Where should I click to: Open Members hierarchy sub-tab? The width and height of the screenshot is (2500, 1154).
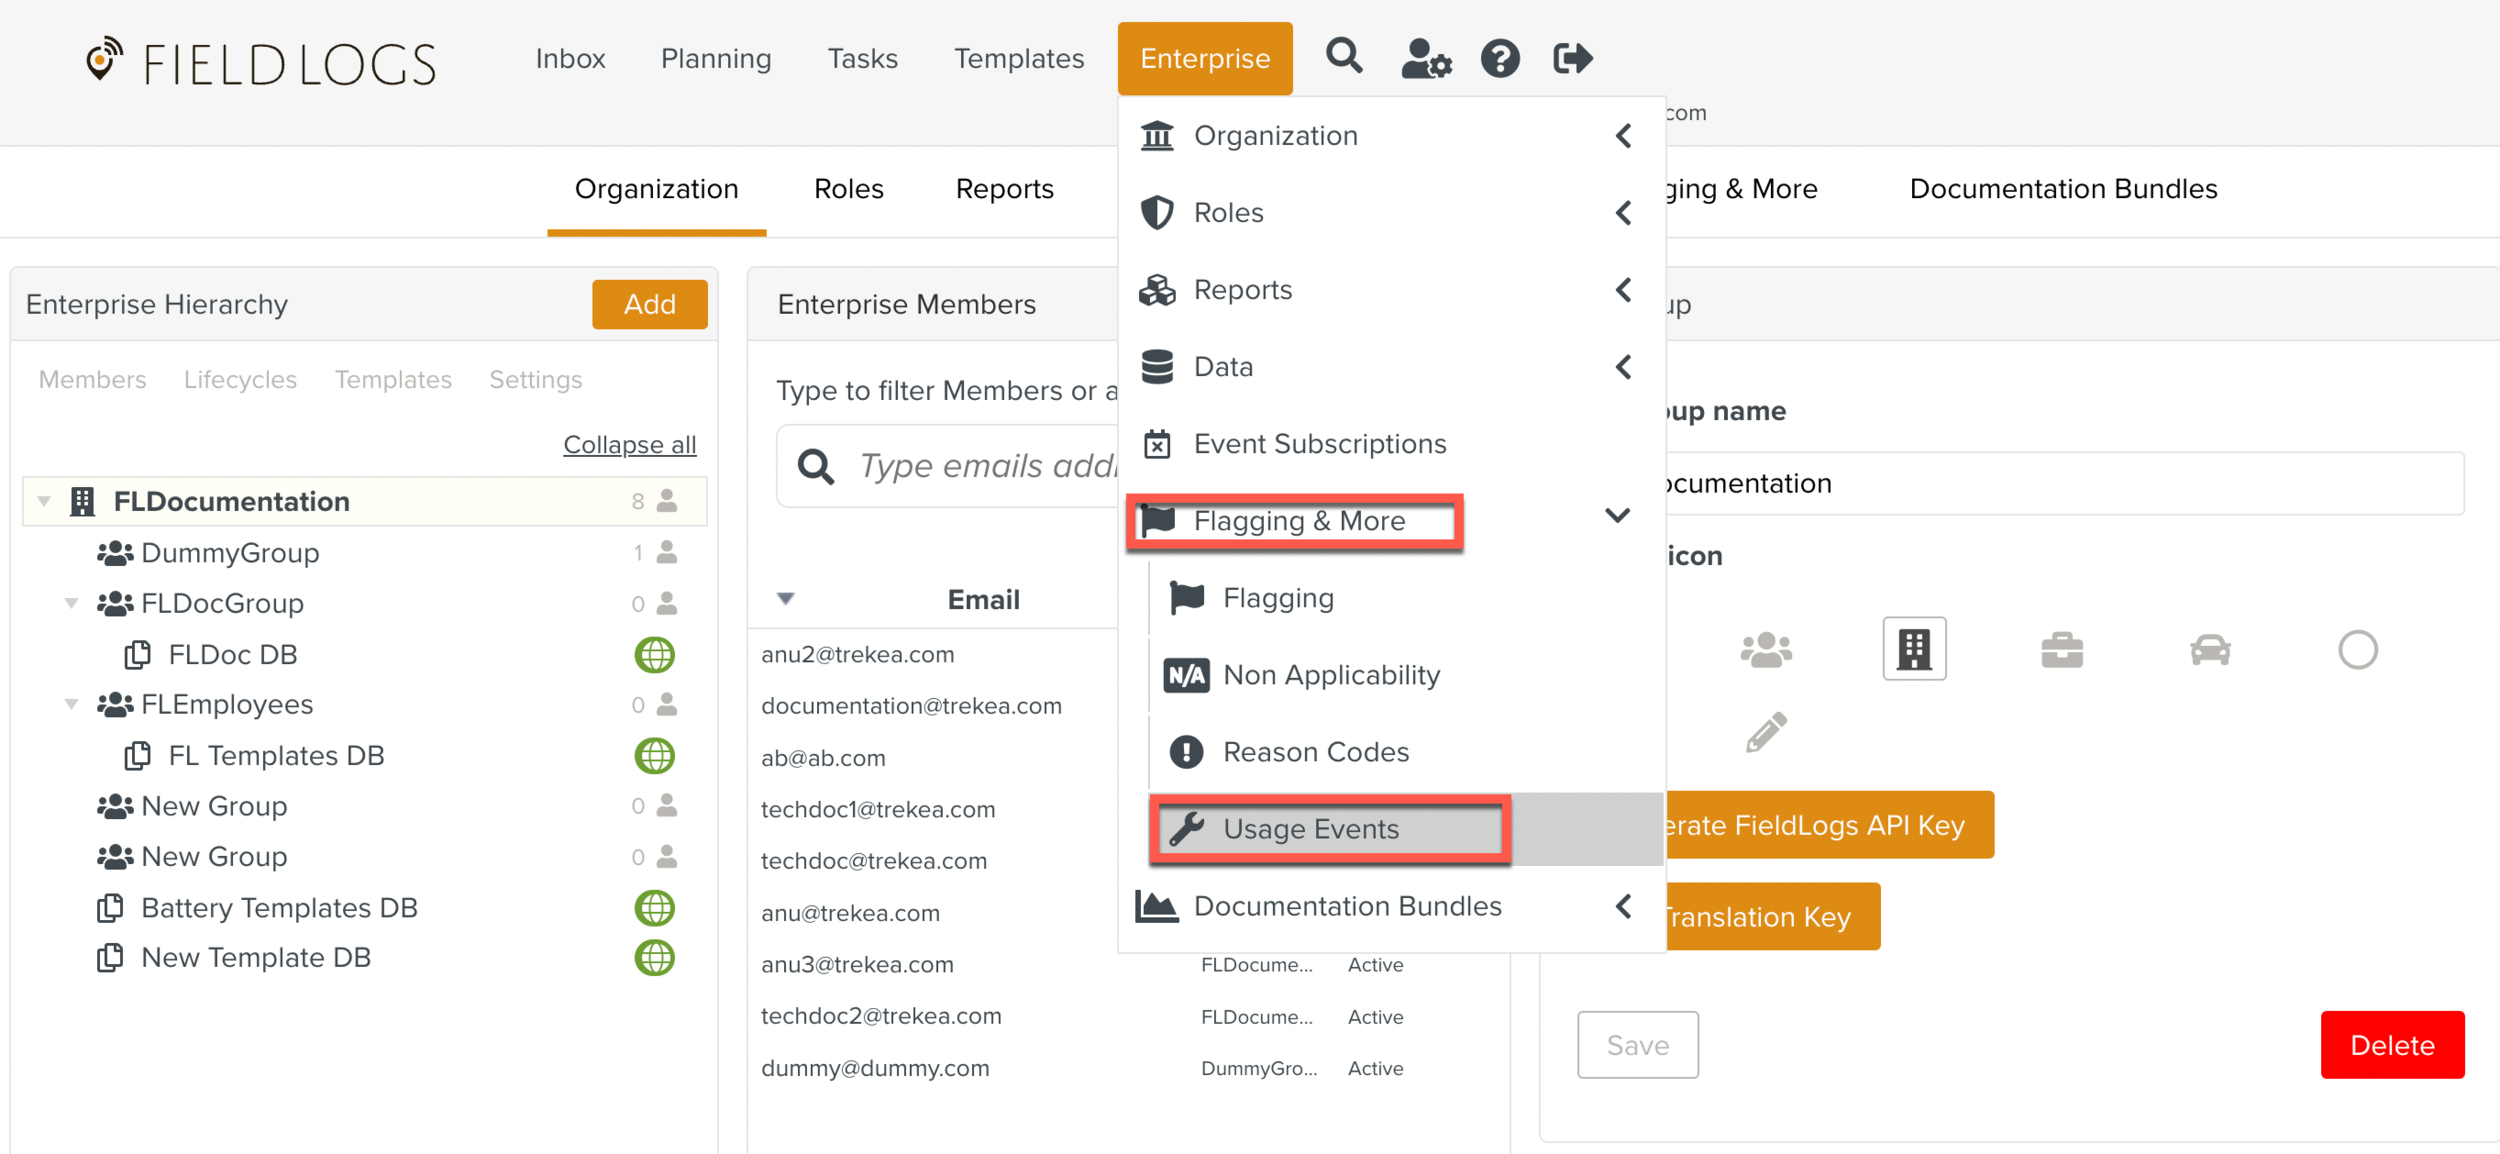pos(92,380)
